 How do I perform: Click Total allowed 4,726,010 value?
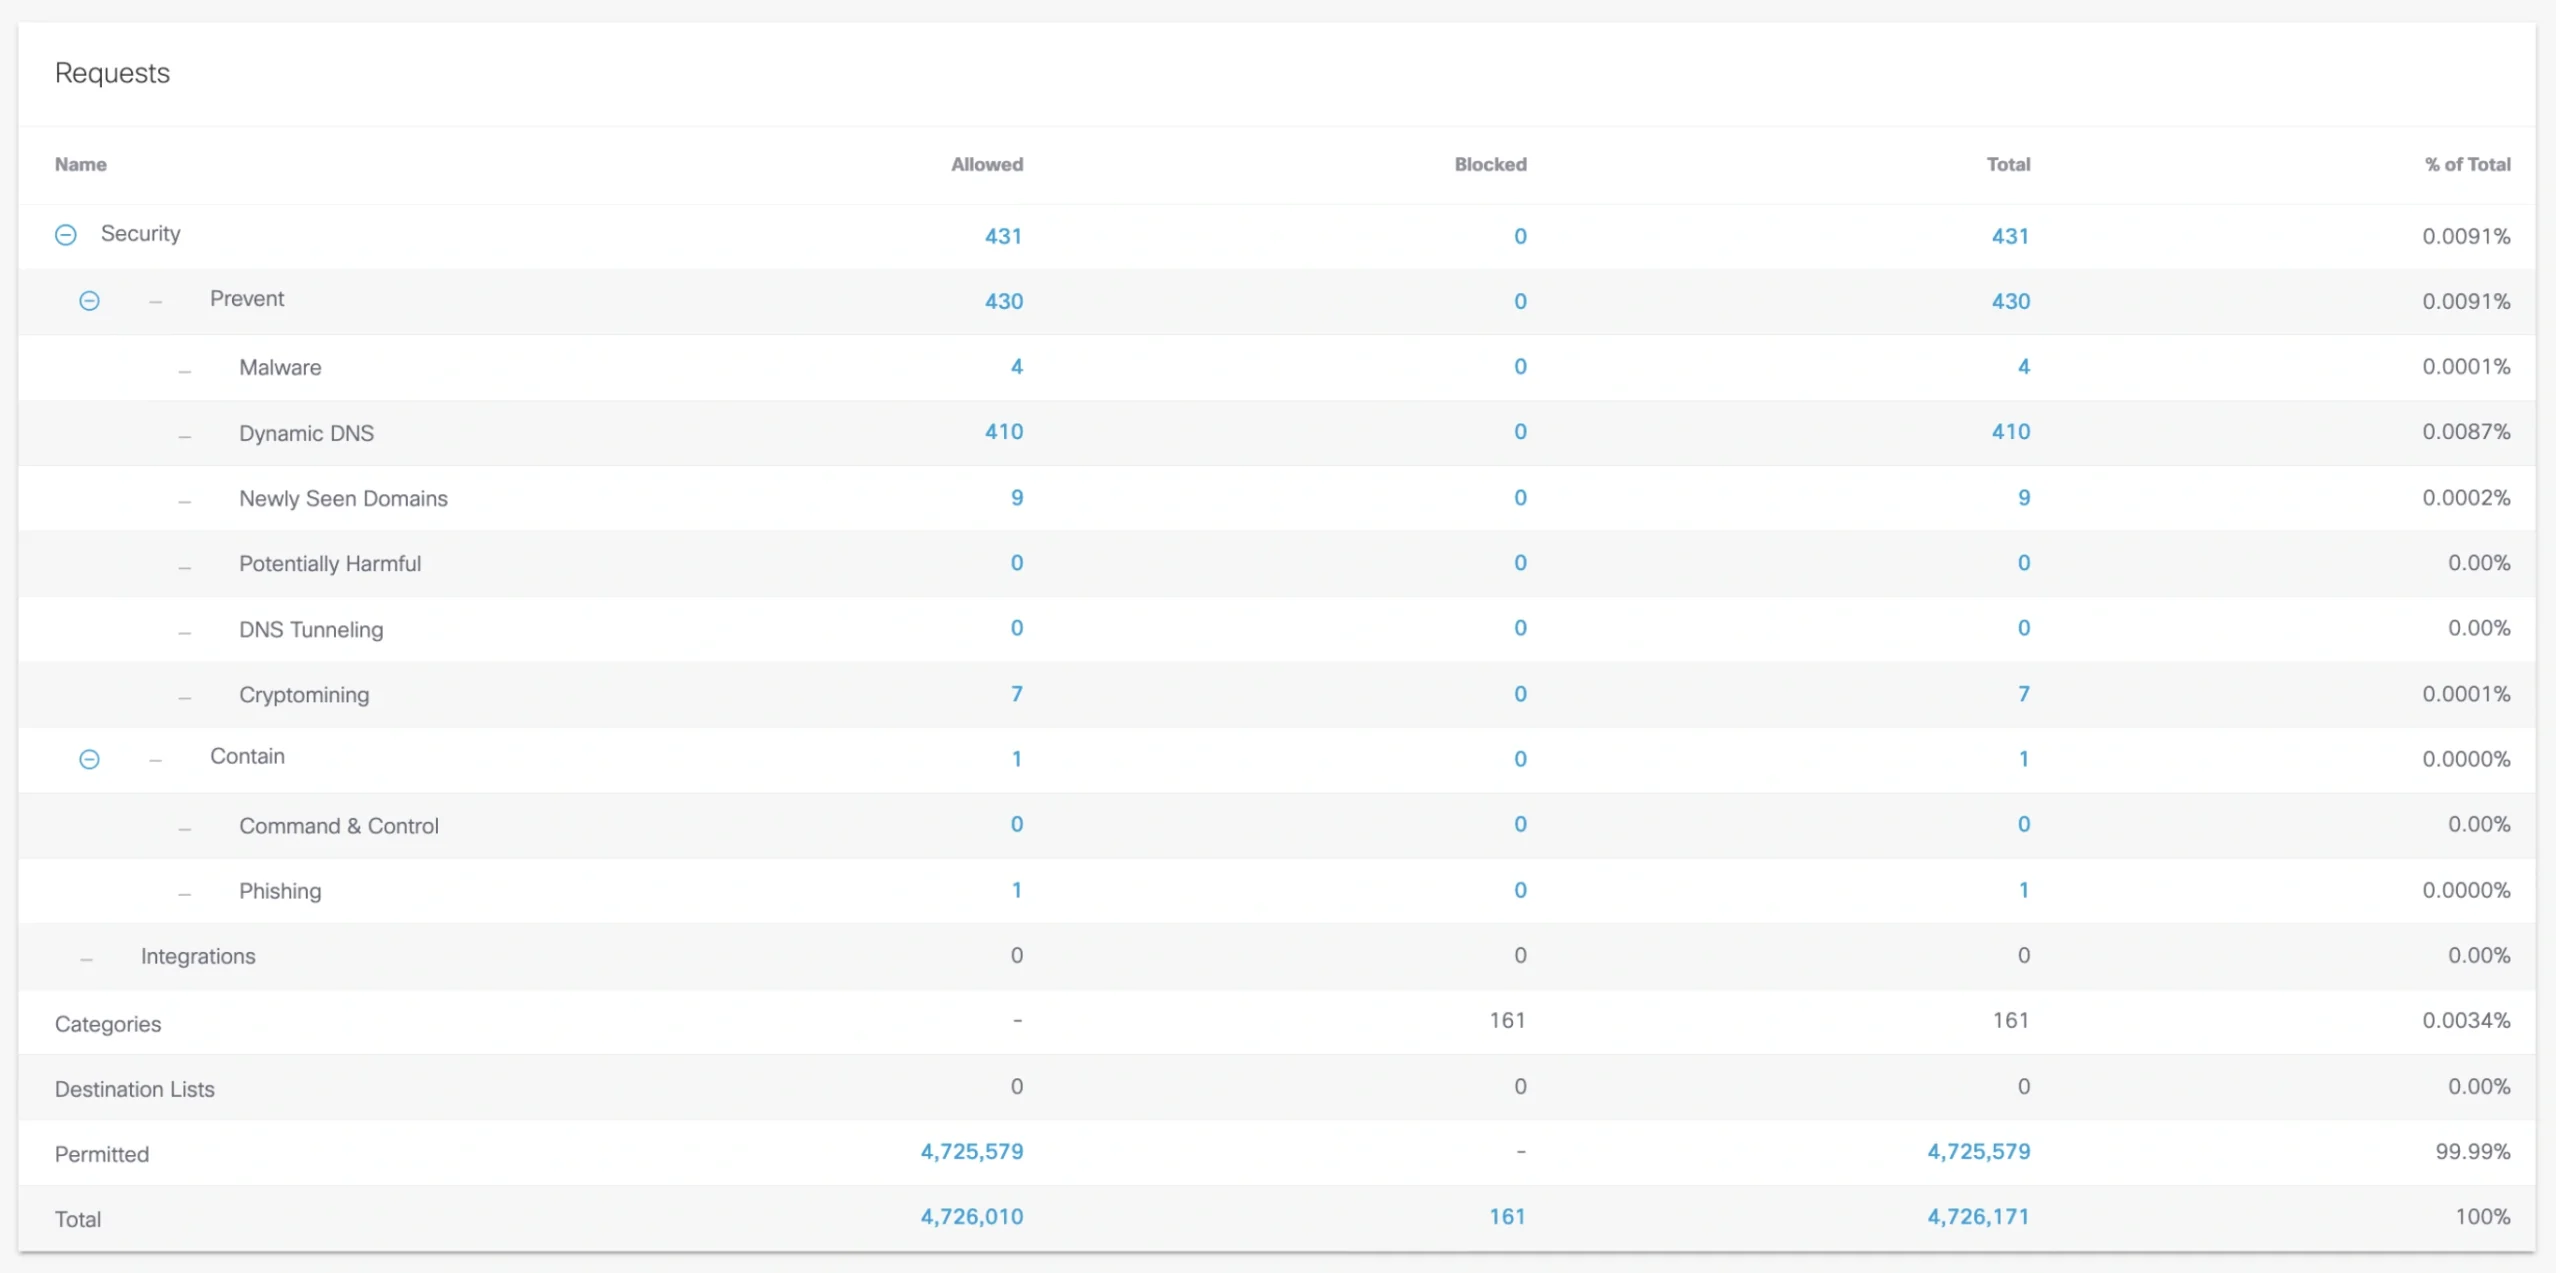tap(971, 1217)
